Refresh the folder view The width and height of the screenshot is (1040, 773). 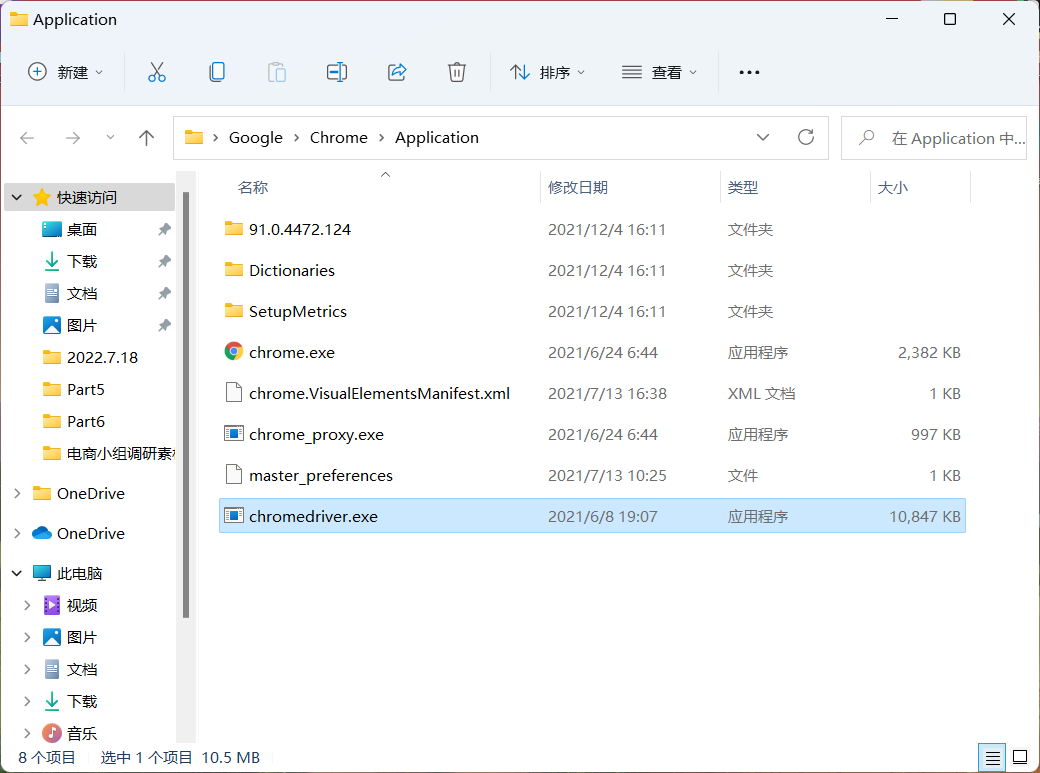(x=806, y=137)
